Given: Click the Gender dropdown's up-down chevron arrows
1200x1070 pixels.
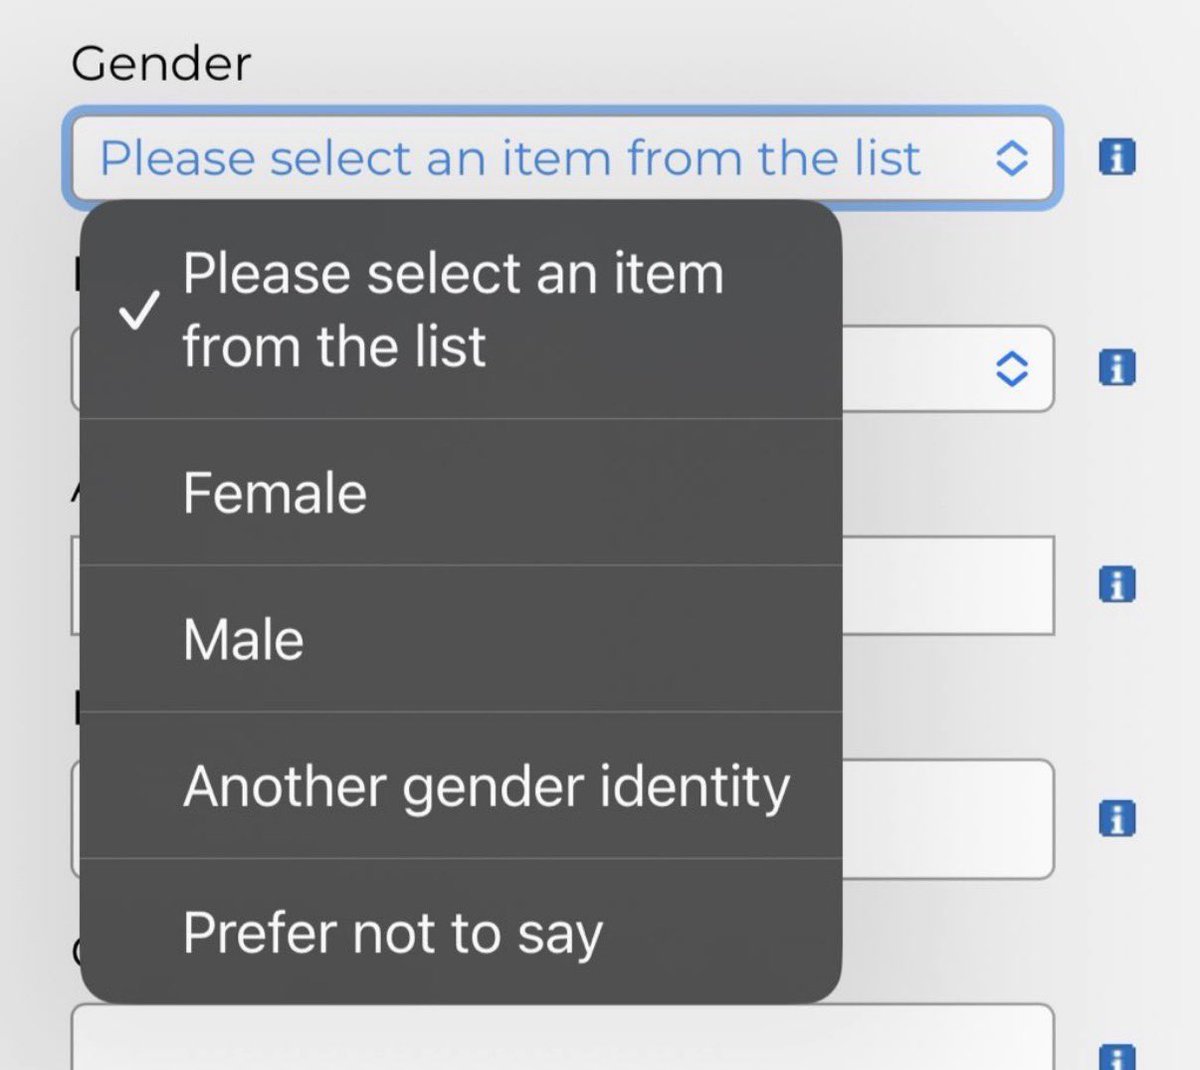Looking at the screenshot, I should coord(1012,158).
